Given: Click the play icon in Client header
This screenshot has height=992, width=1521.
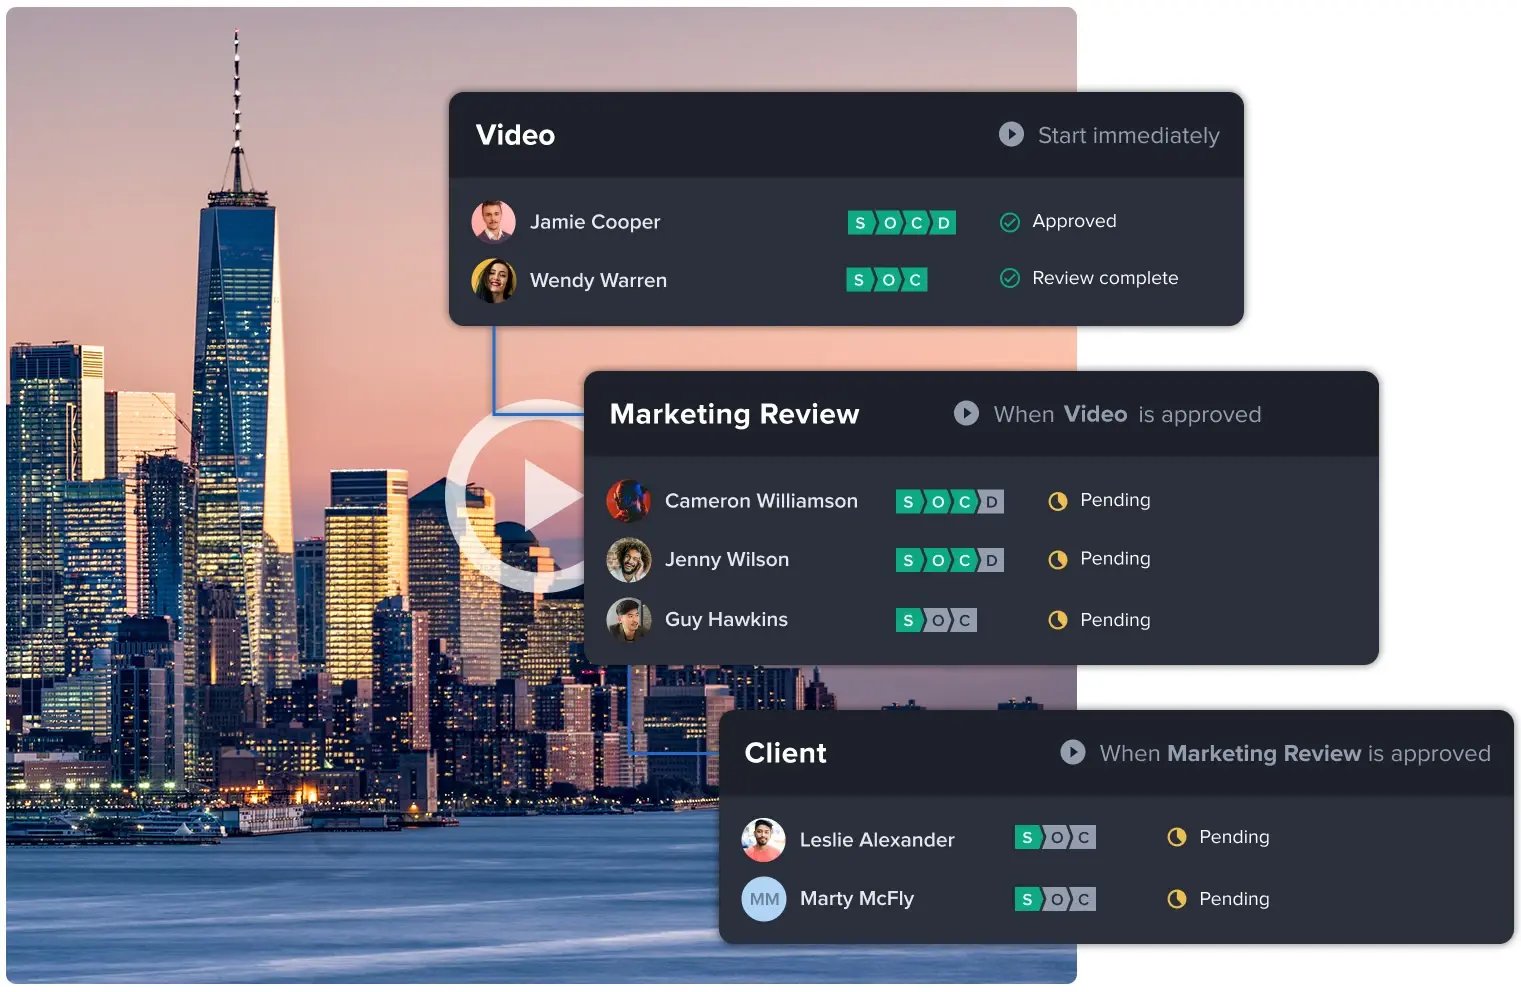Looking at the screenshot, I should click(1072, 752).
